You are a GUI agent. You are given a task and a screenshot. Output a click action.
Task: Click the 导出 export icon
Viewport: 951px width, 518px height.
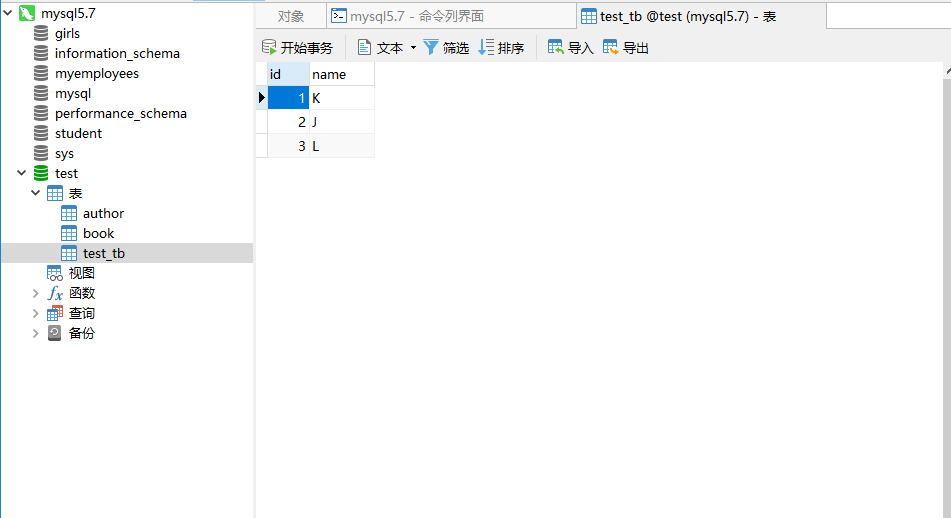(610, 47)
